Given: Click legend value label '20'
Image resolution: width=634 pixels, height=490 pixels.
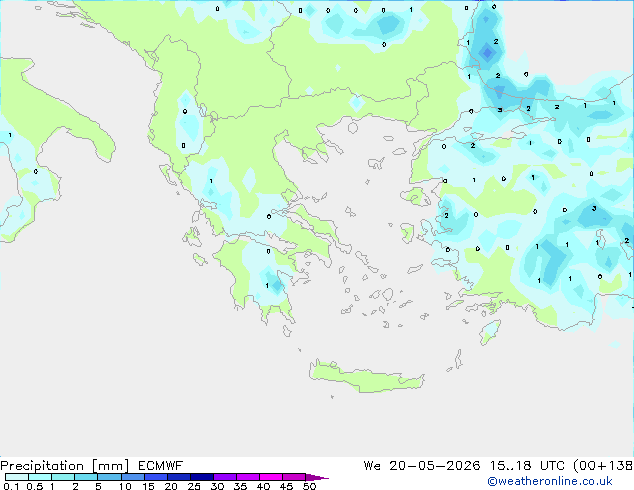Looking at the screenshot, I should pyautogui.click(x=171, y=486).
